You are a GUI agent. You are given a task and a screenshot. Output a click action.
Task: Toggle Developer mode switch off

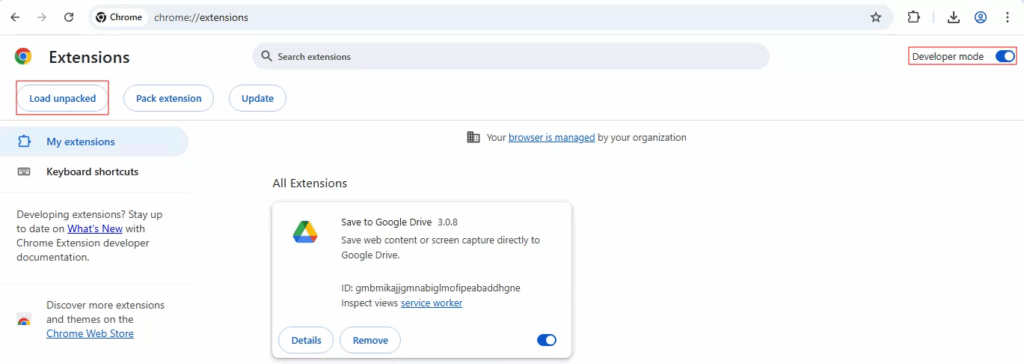pyautogui.click(x=1005, y=57)
